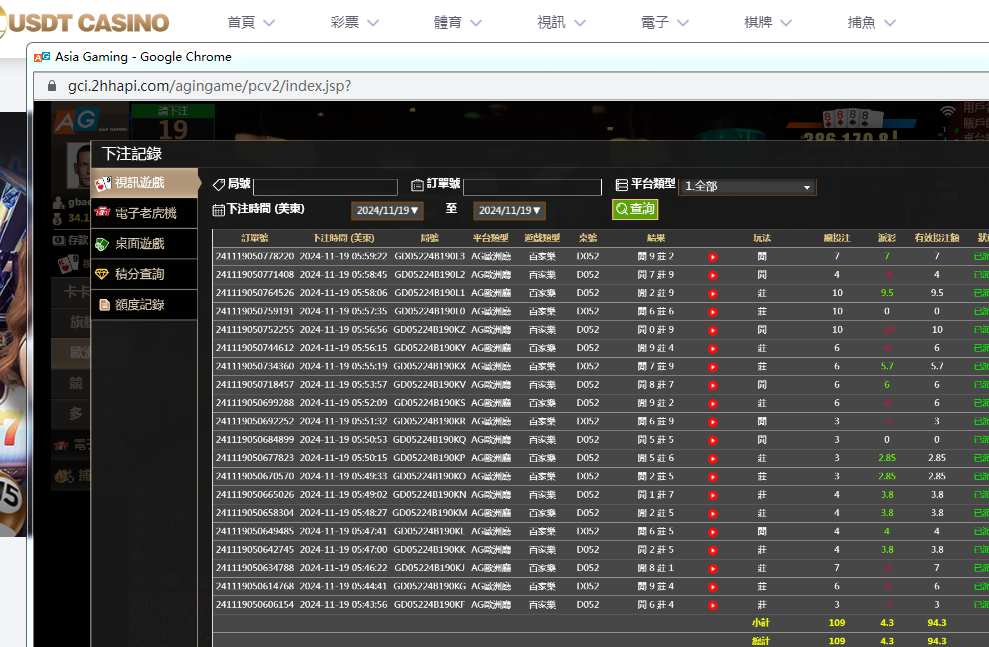Open the 平台類型 dropdown showing 1.全部
Screen dimensions: 989x647
747,186
